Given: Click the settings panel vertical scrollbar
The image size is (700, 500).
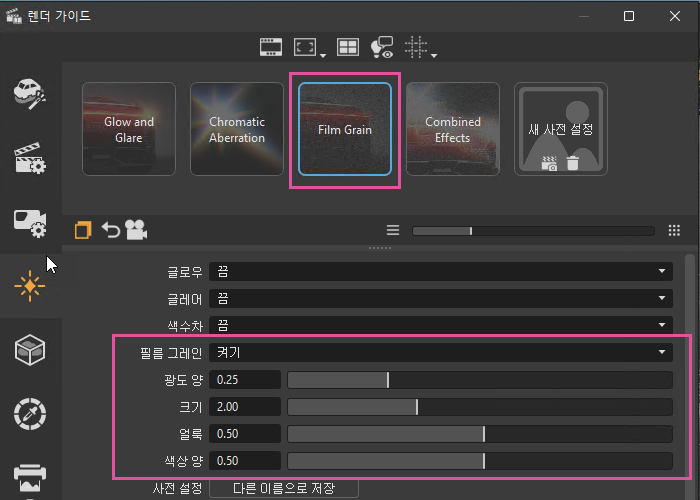Looking at the screenshot, I should pos(690,375).
